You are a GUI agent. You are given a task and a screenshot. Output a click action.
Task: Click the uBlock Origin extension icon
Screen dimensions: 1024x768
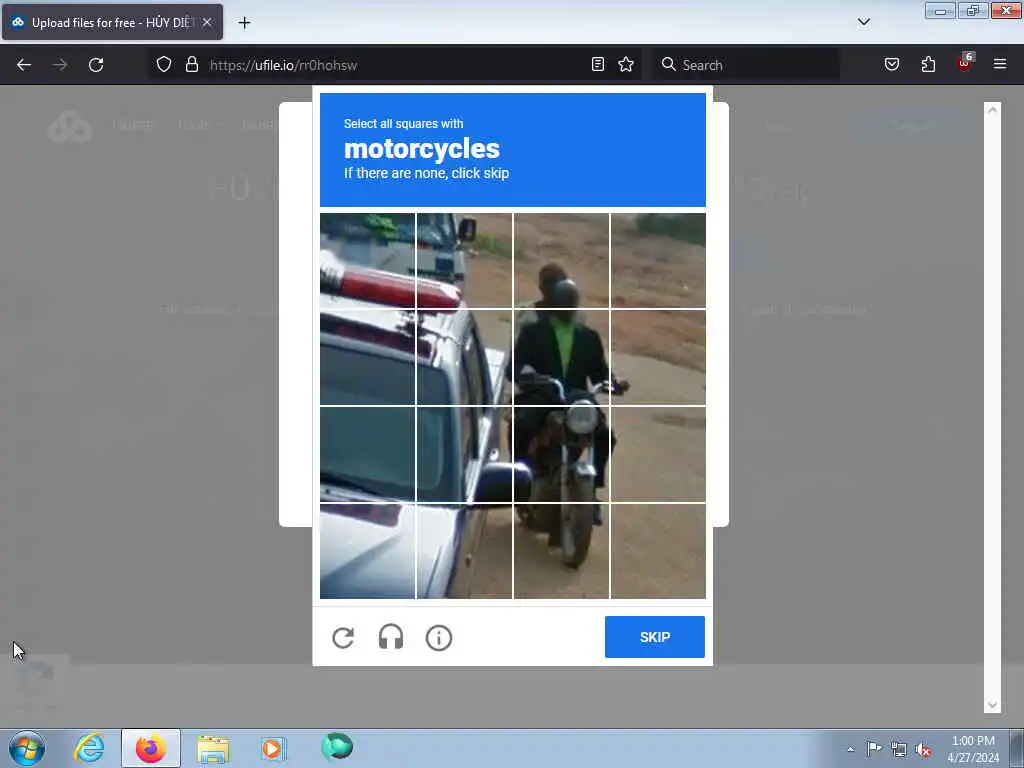point(965,63)
